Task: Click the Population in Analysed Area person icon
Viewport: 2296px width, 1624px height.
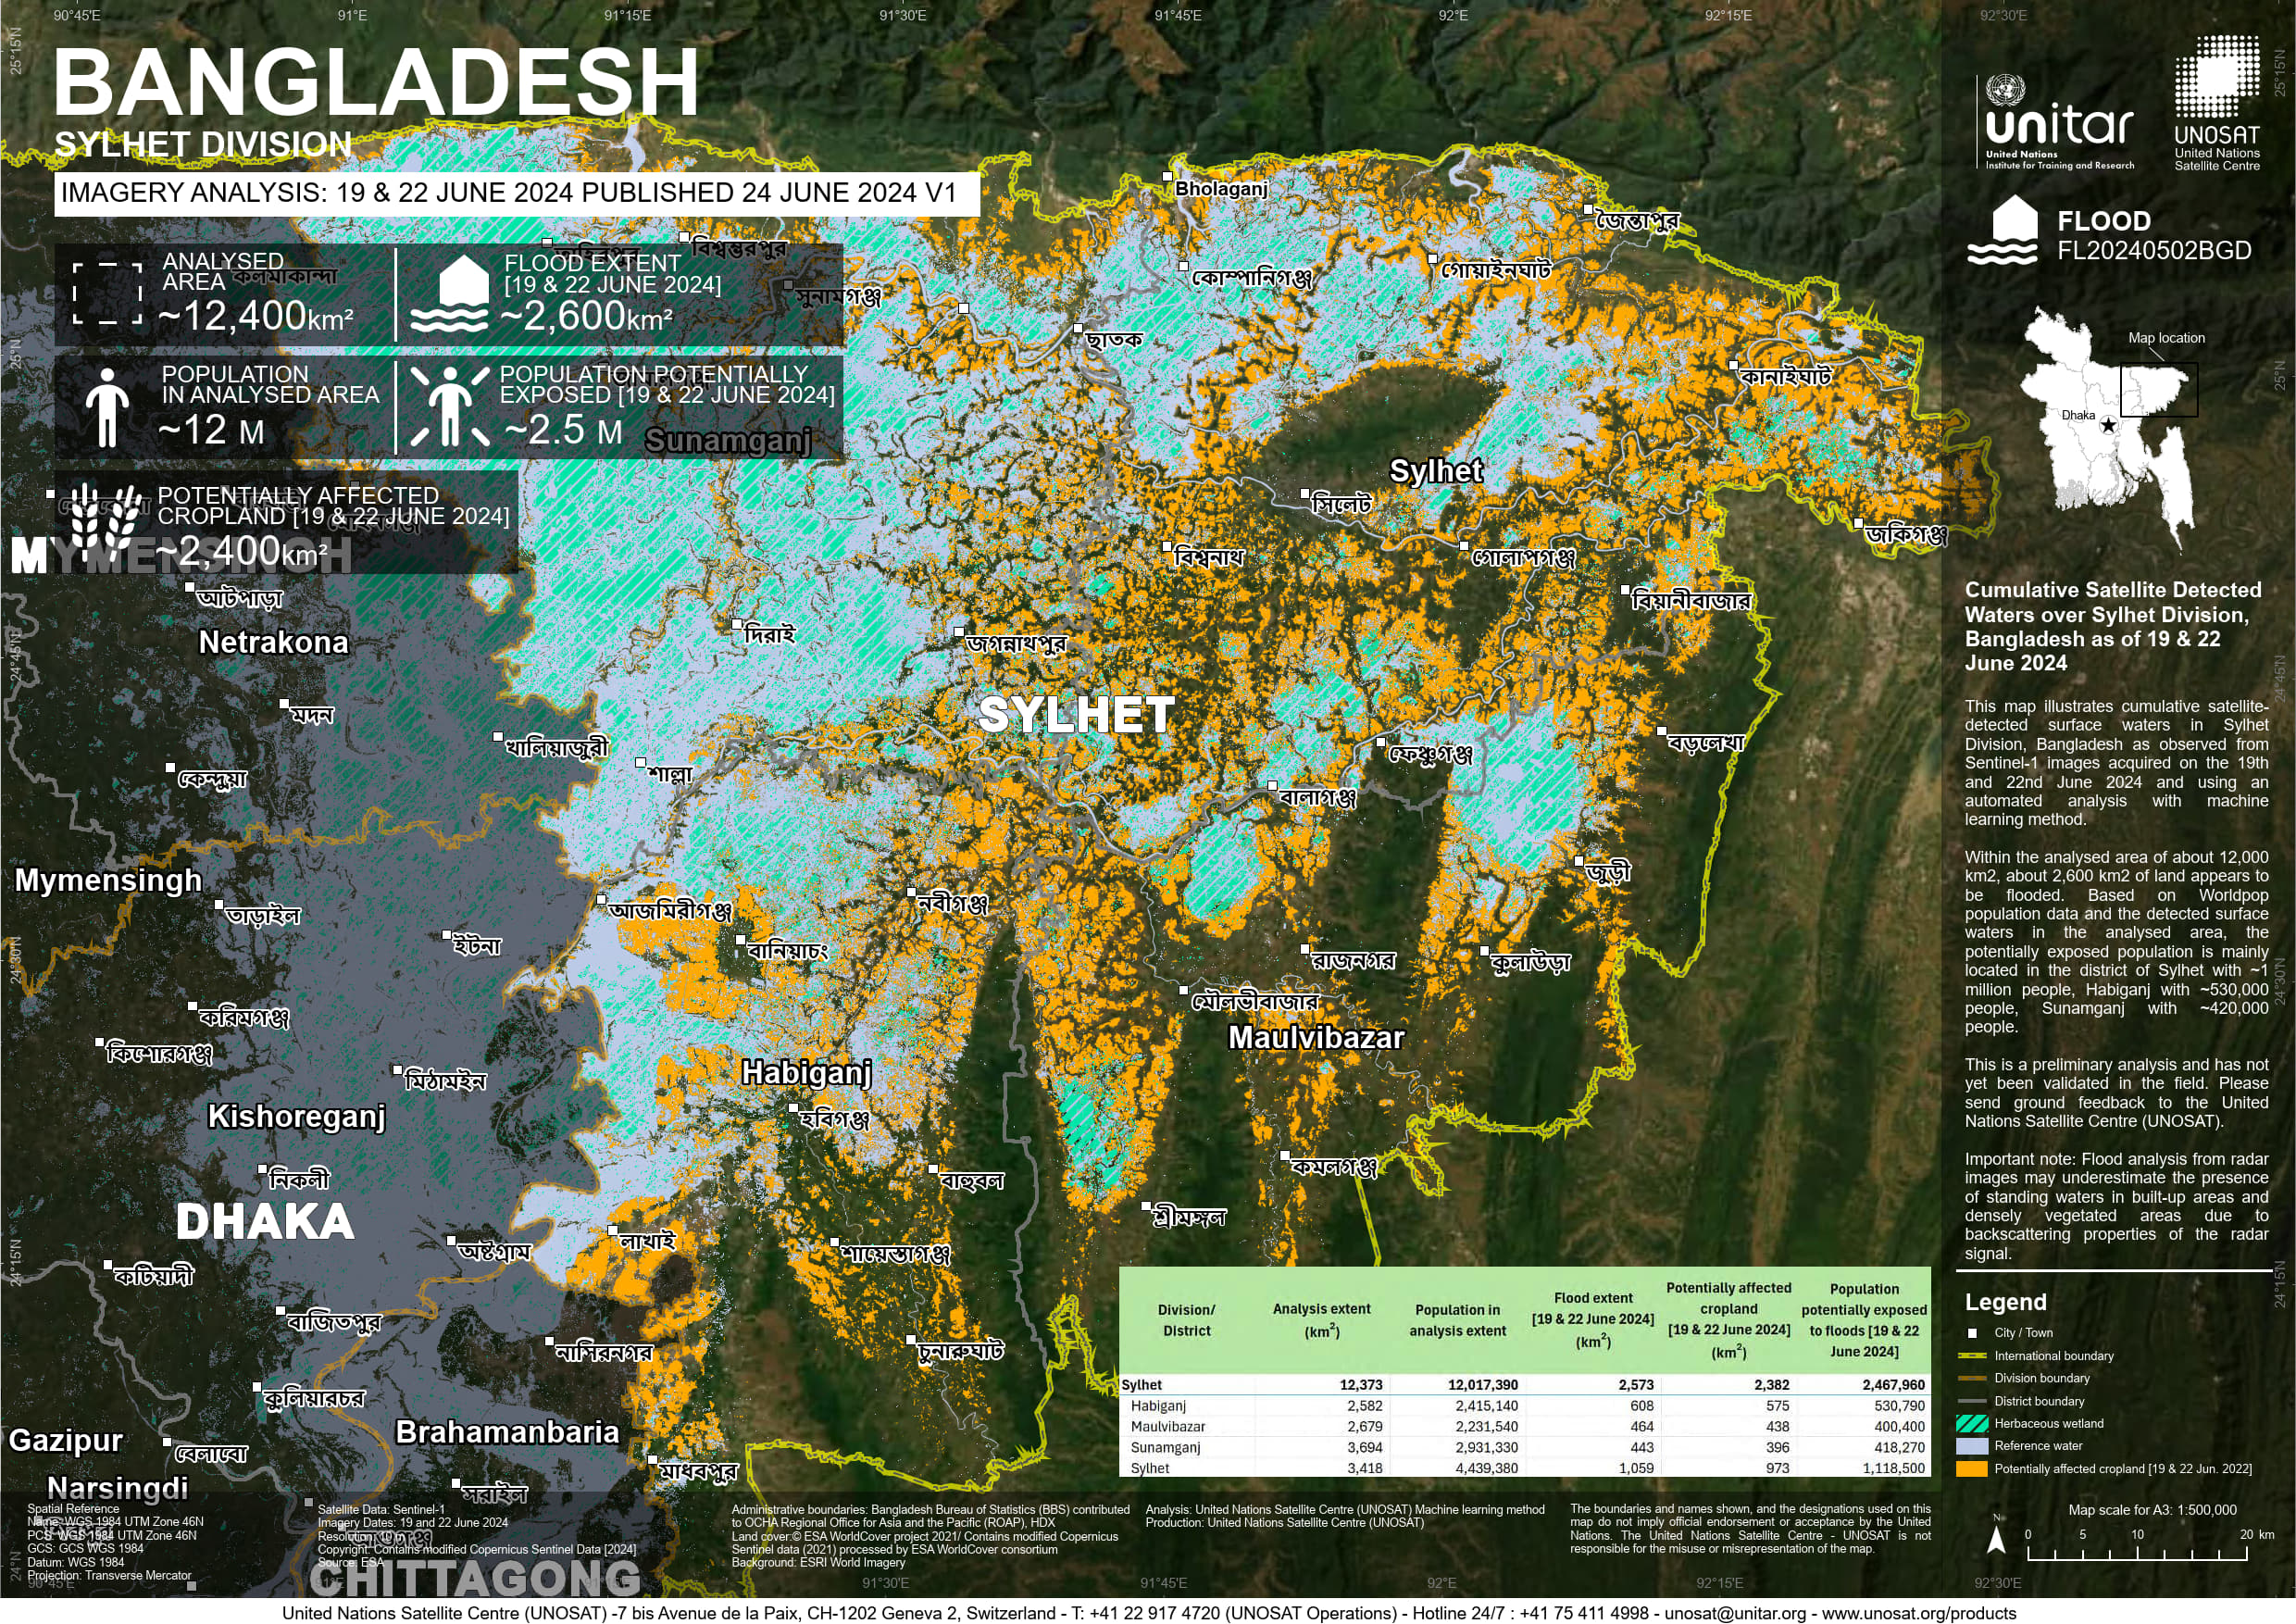Action: [107, 406]
